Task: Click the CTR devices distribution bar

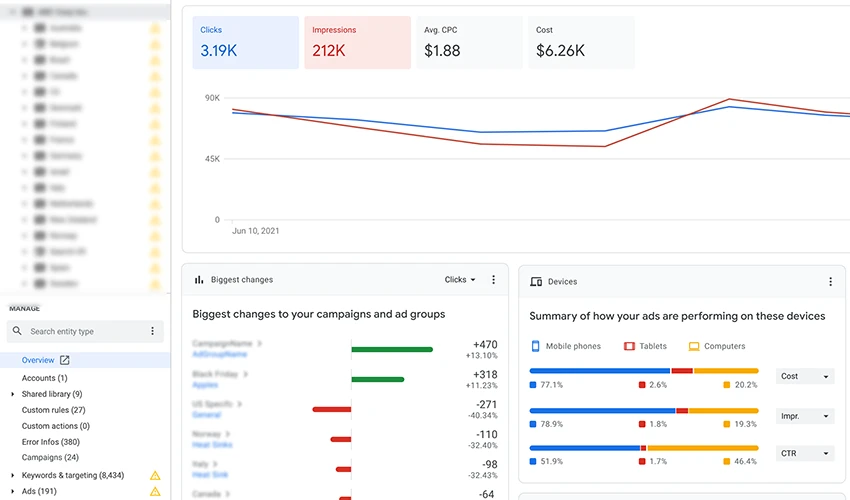Action: (x=644, y=448)
